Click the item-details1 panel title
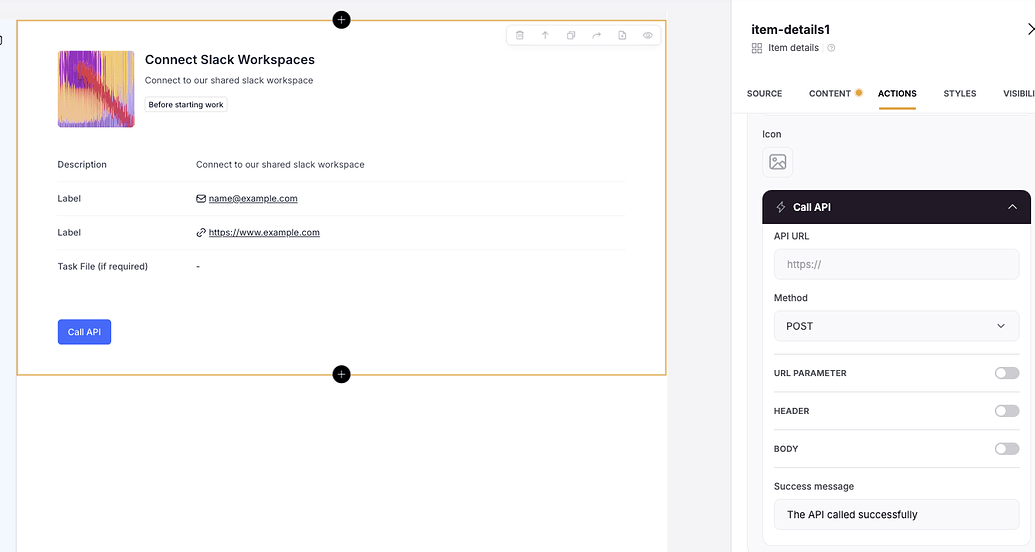This screenshot has width=1035, height=552. point(790,30)
